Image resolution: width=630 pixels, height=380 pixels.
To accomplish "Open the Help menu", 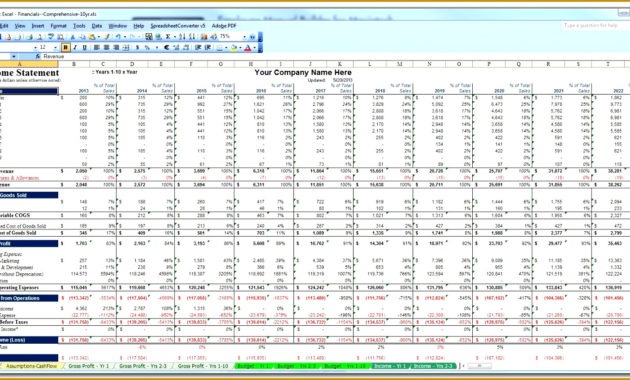I will coord(139,26).
